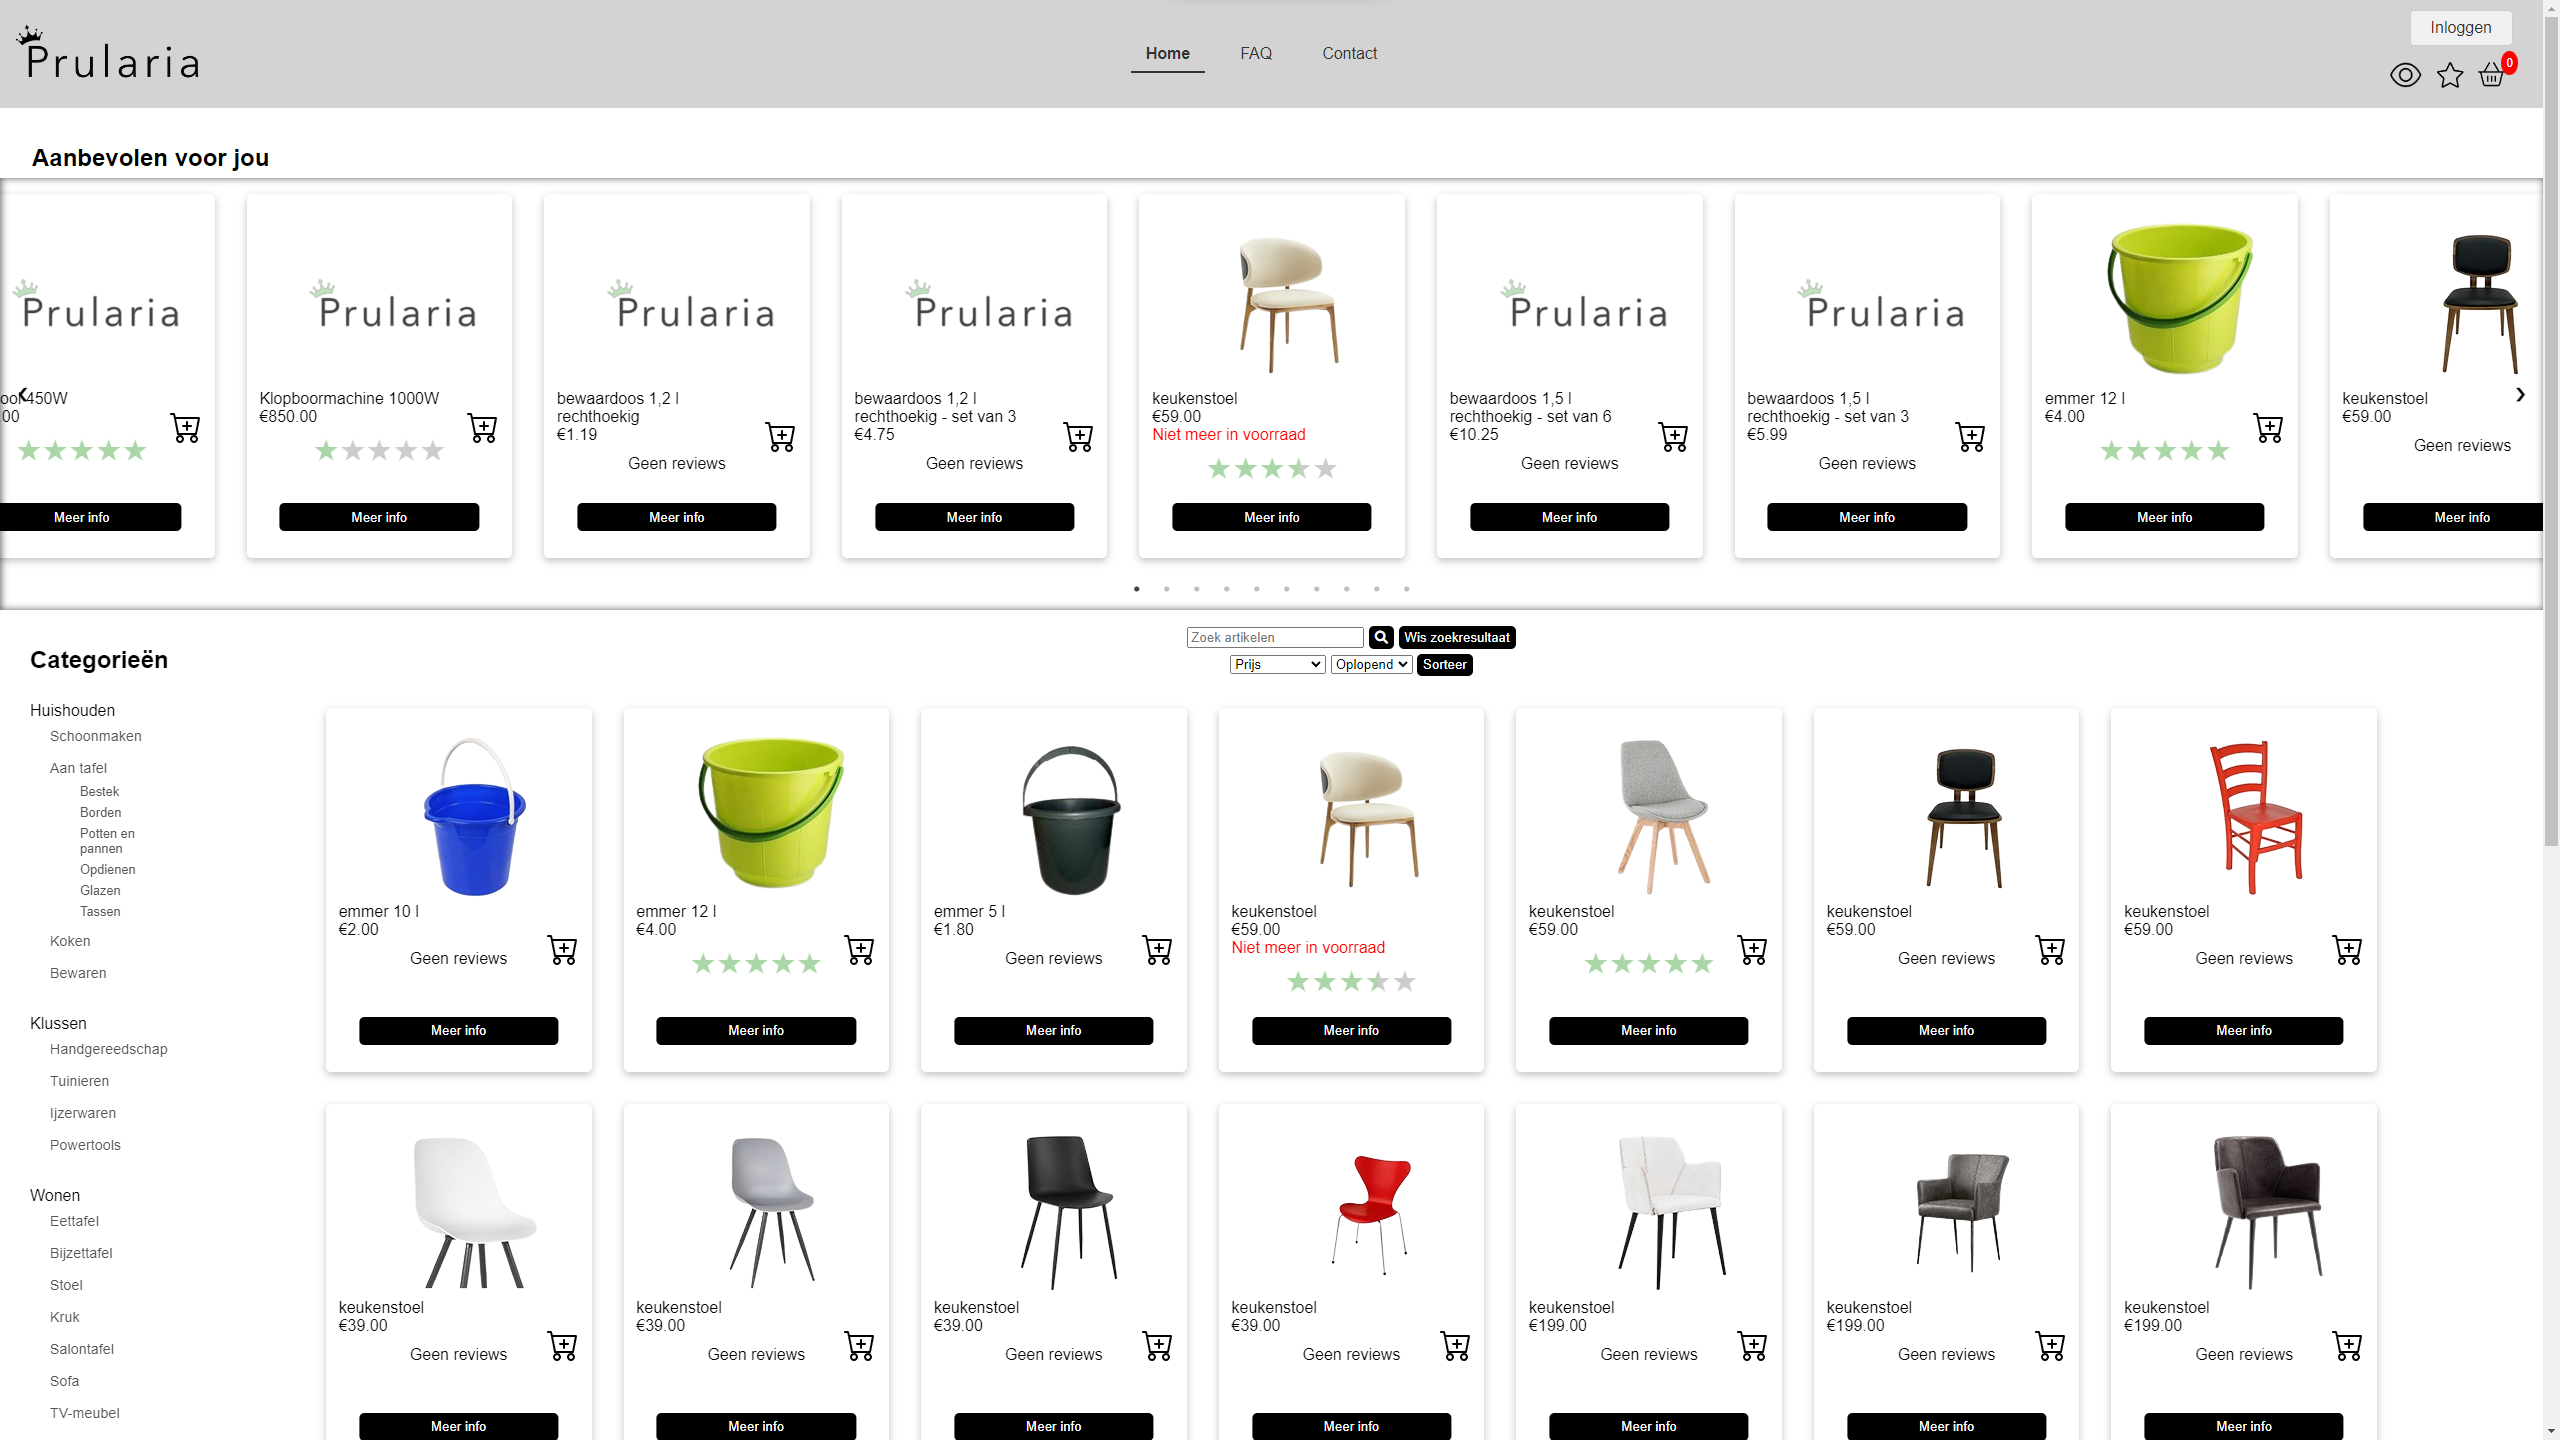The width and height of the screenshot is (2560, 1440).
Task: Add emmer 5 l to cart
Action: (1157, 950)
